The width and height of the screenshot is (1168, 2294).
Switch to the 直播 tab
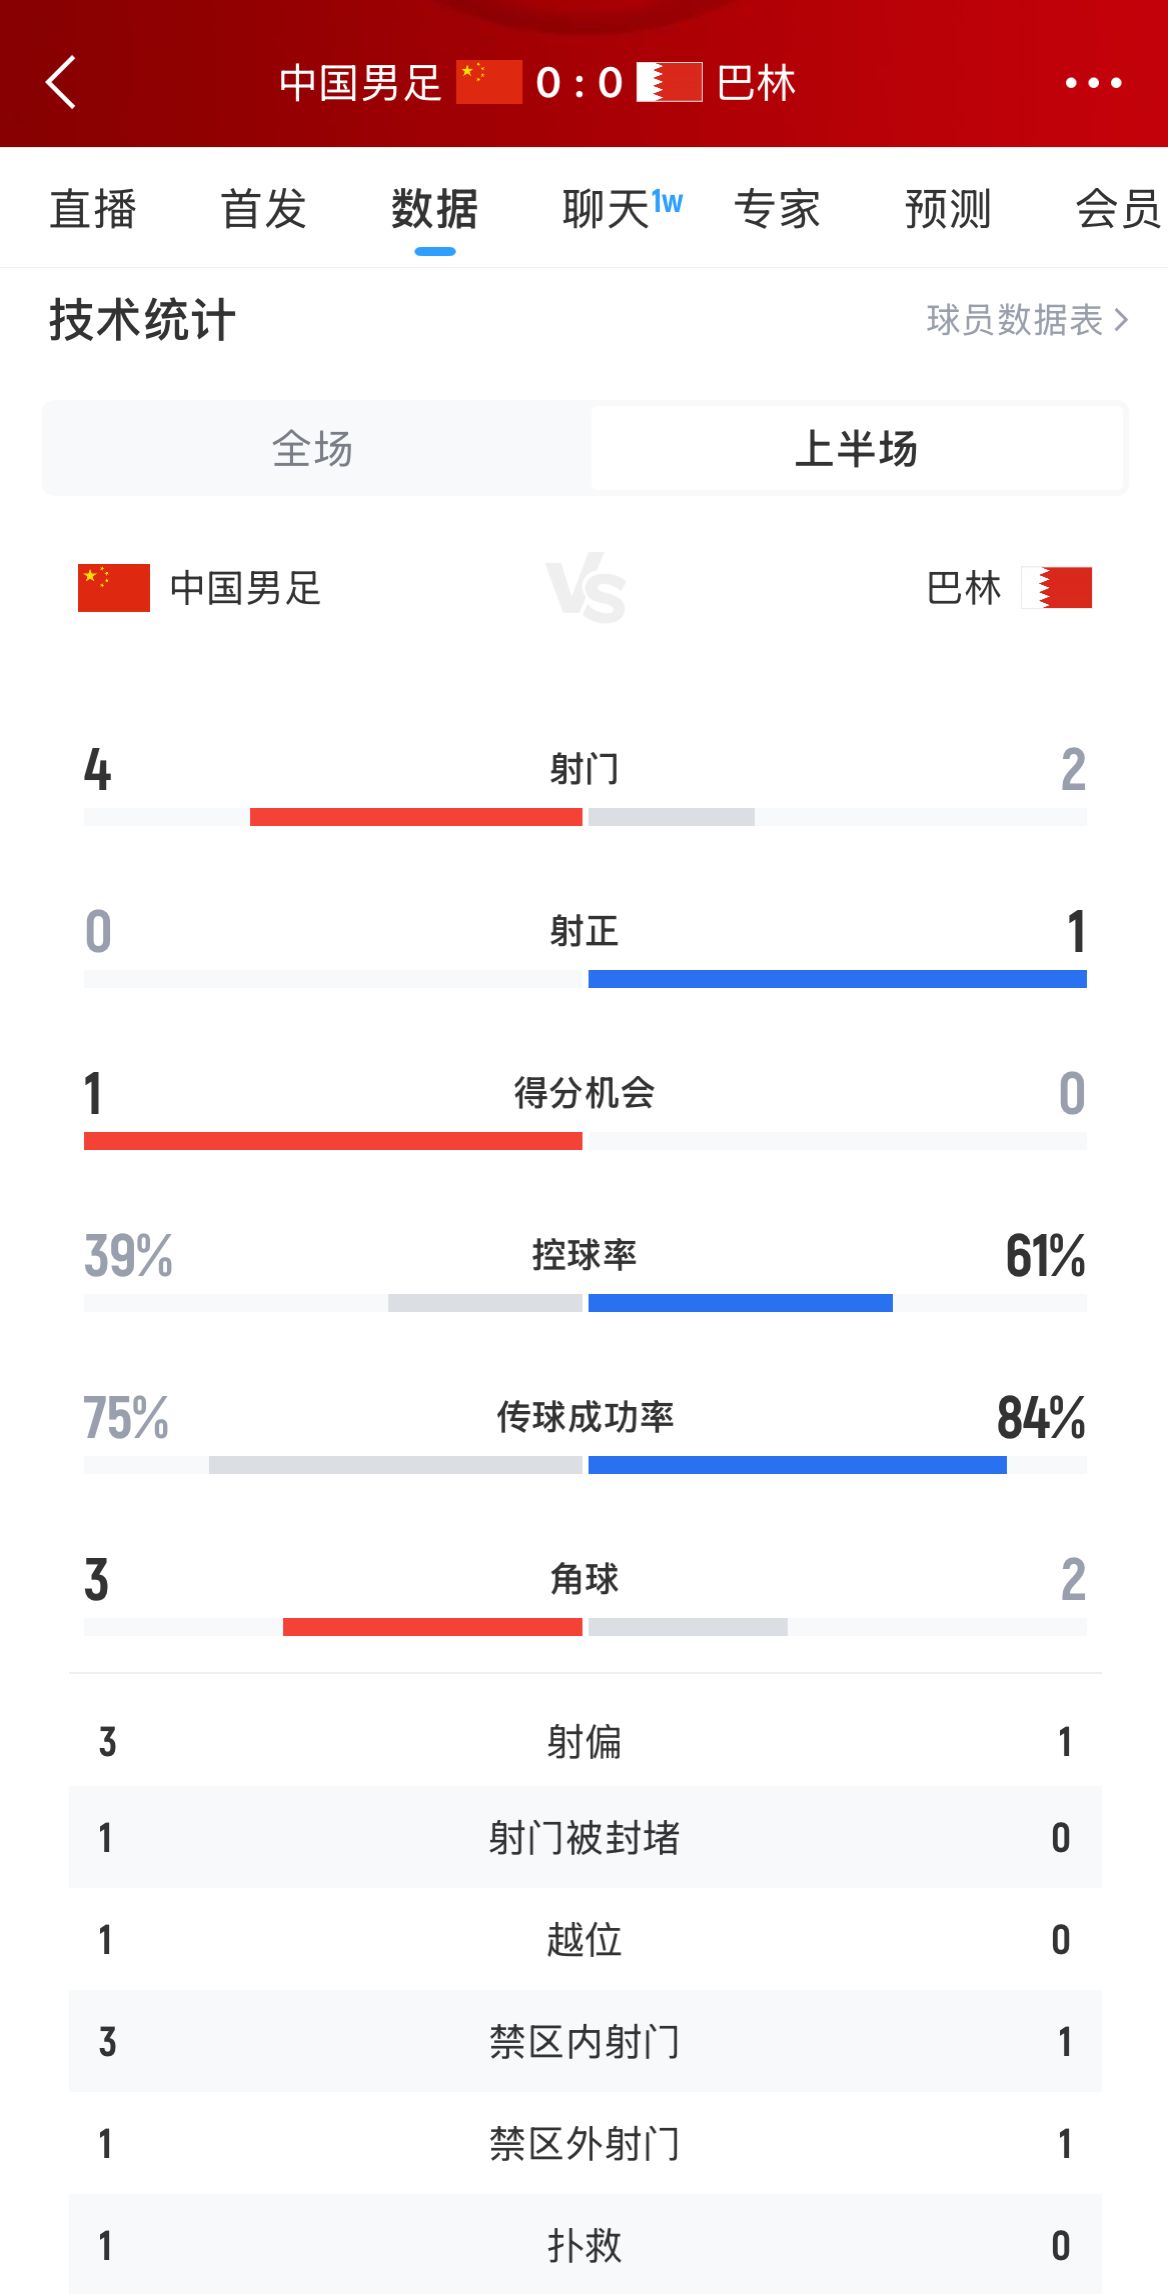coord(93,209)
